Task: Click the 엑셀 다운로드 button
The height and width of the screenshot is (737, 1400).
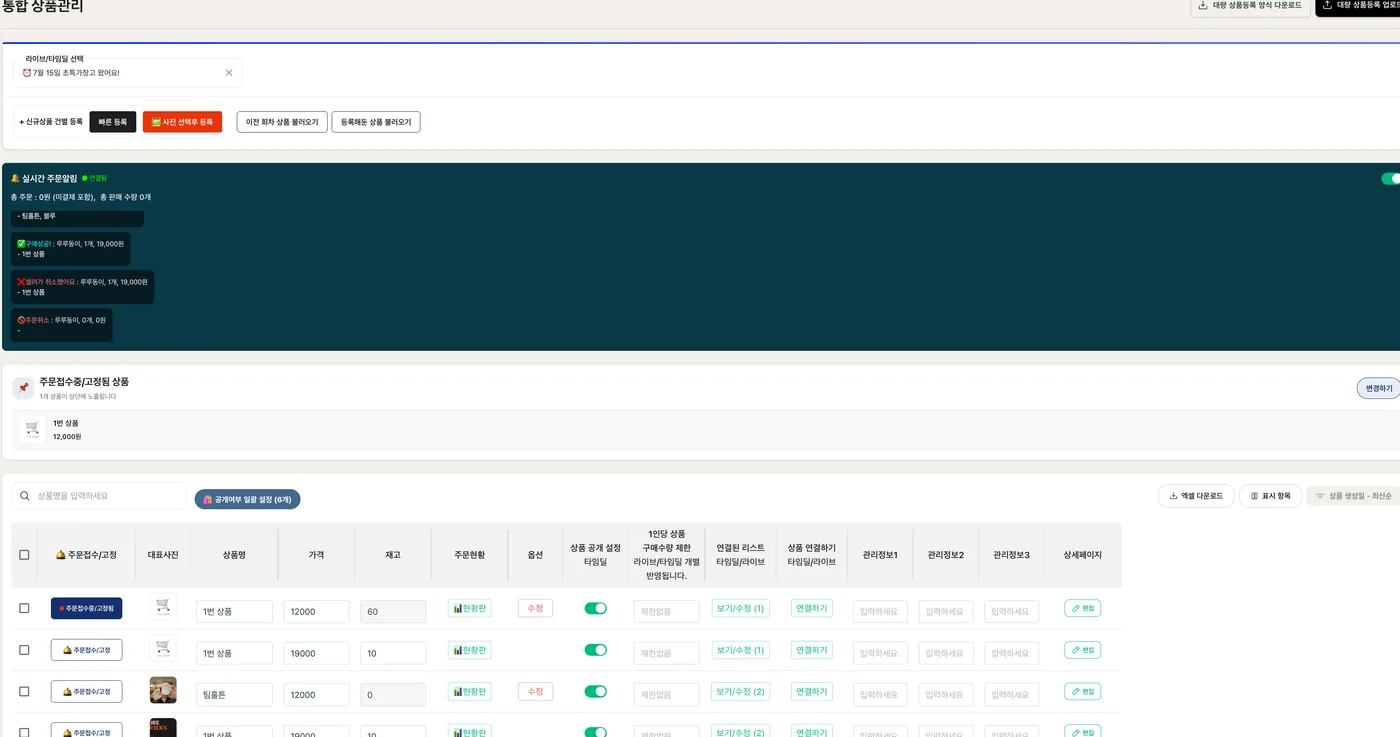Action: point(1196,496)
